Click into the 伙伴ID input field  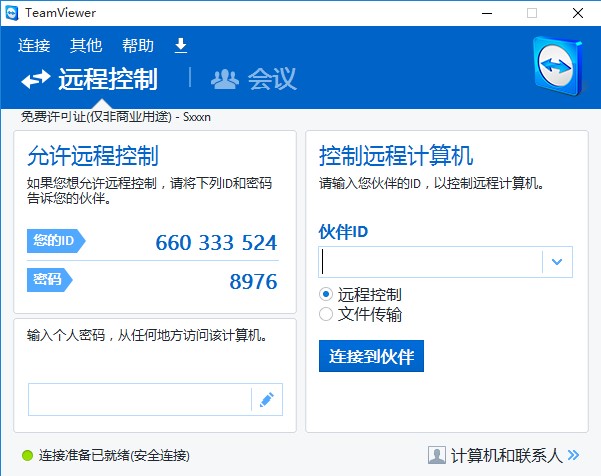click(x=430, y=262)
